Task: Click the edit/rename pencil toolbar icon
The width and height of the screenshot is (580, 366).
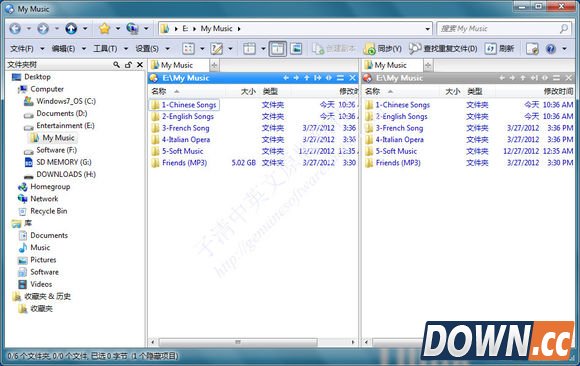Action: (x=216, y=48)
